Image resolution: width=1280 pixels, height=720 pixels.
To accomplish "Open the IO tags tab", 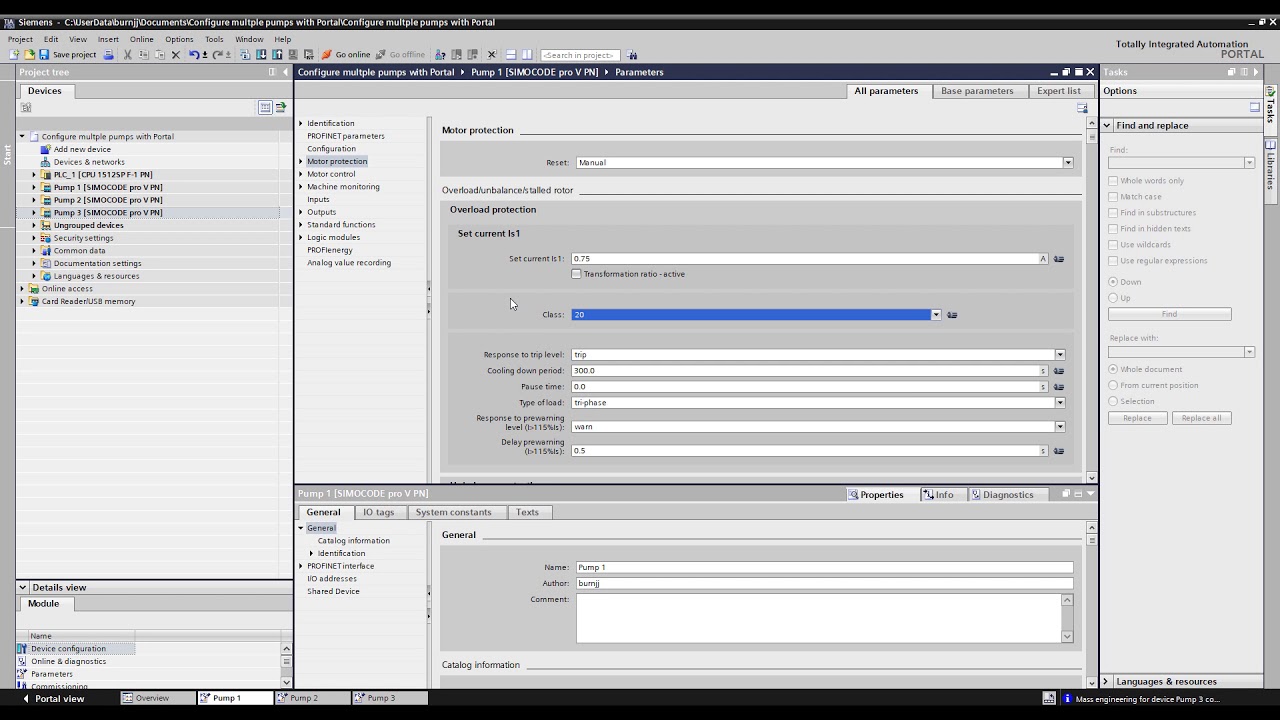I will (x=378, y=512).
